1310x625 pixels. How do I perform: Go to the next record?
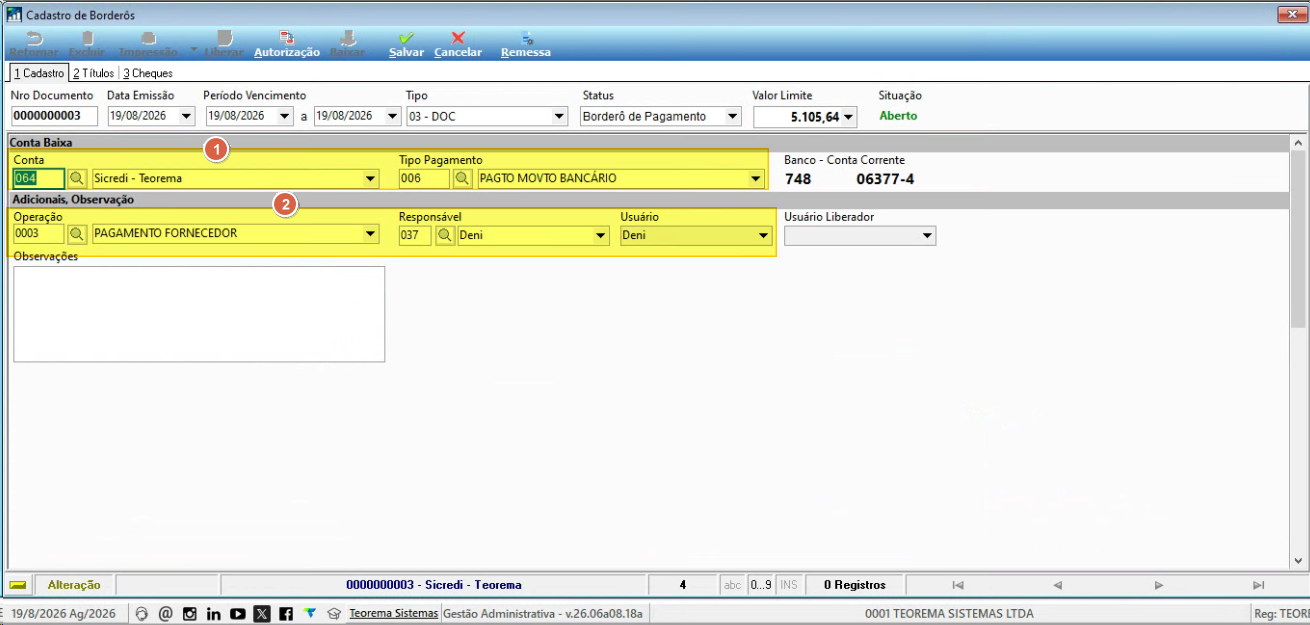tap(1159, 585)
